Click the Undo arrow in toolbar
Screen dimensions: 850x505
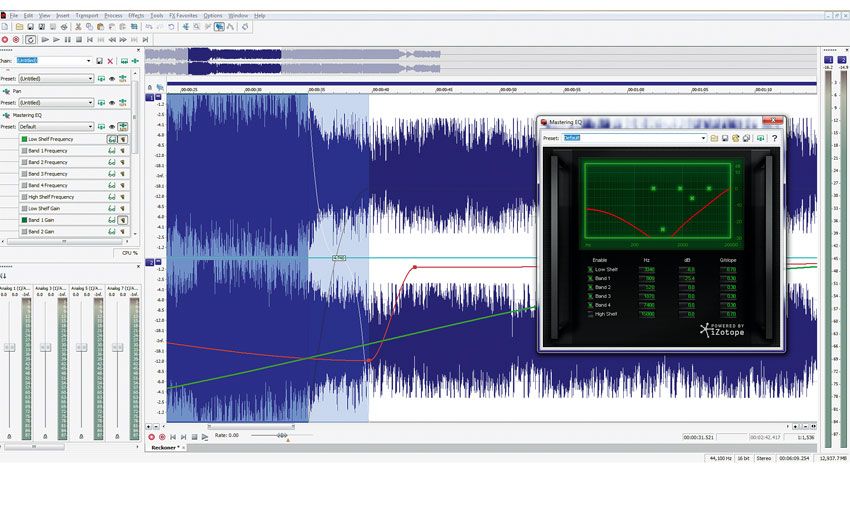coord(149,27)
